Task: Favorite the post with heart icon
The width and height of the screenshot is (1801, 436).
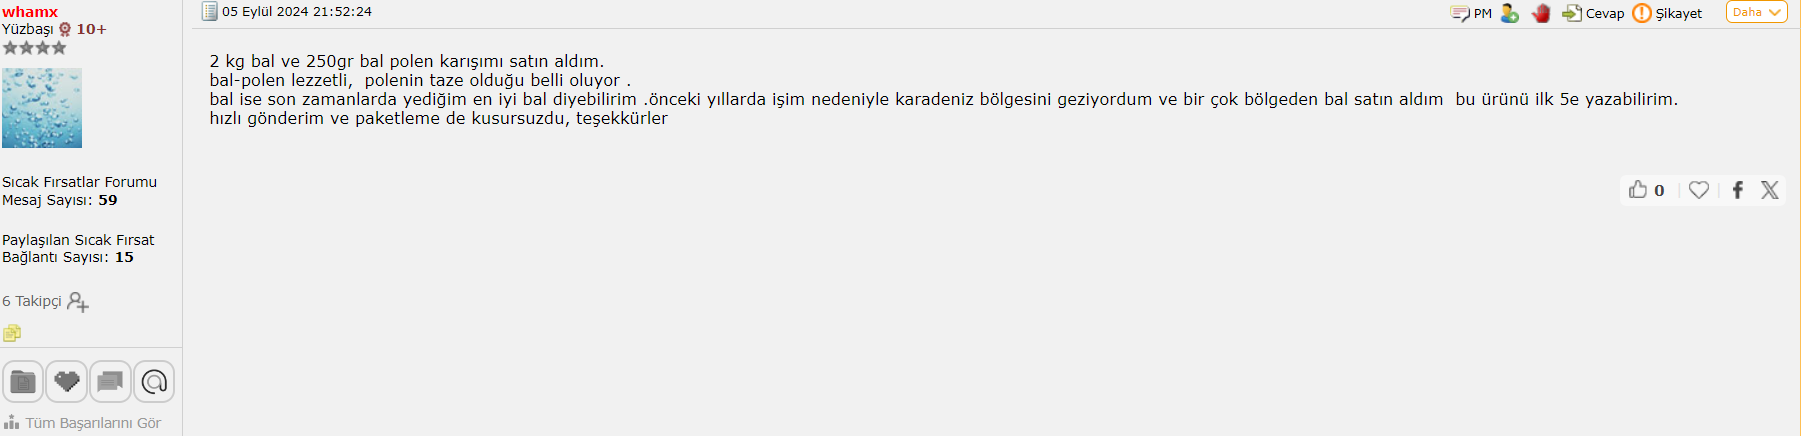Action: (x=1699, y=189)
